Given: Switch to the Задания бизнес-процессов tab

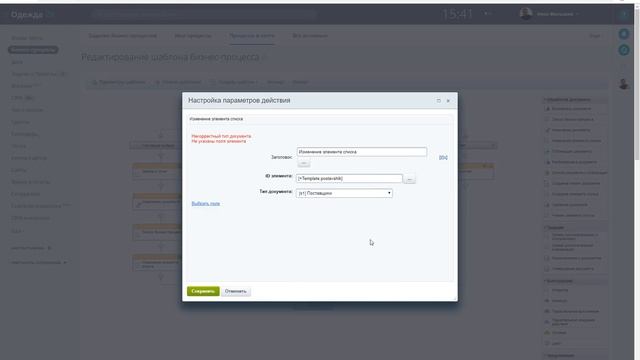Looking at the screenshot, I should (x=122, y=36).
